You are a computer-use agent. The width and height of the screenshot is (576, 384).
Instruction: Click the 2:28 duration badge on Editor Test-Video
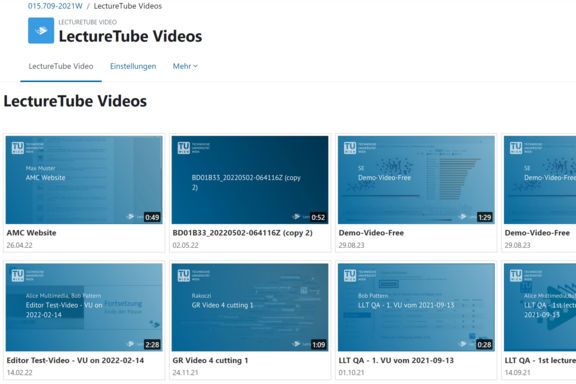[x=152, y=345]
